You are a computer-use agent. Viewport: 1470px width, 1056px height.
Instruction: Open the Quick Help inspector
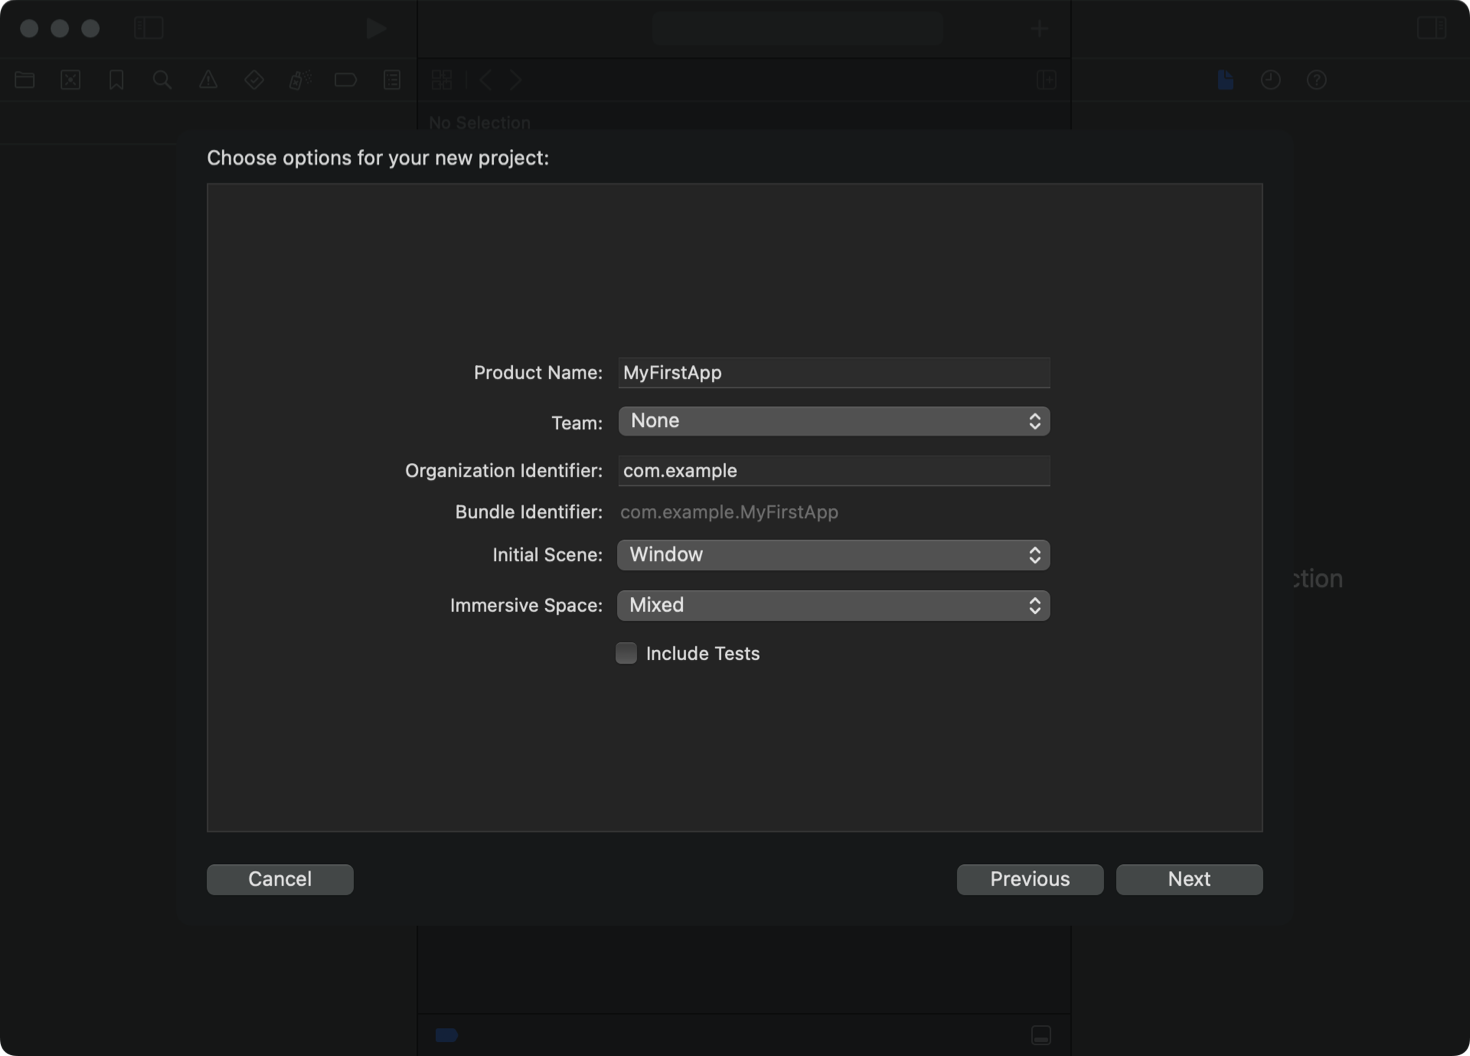click(x=1317, y=80)
